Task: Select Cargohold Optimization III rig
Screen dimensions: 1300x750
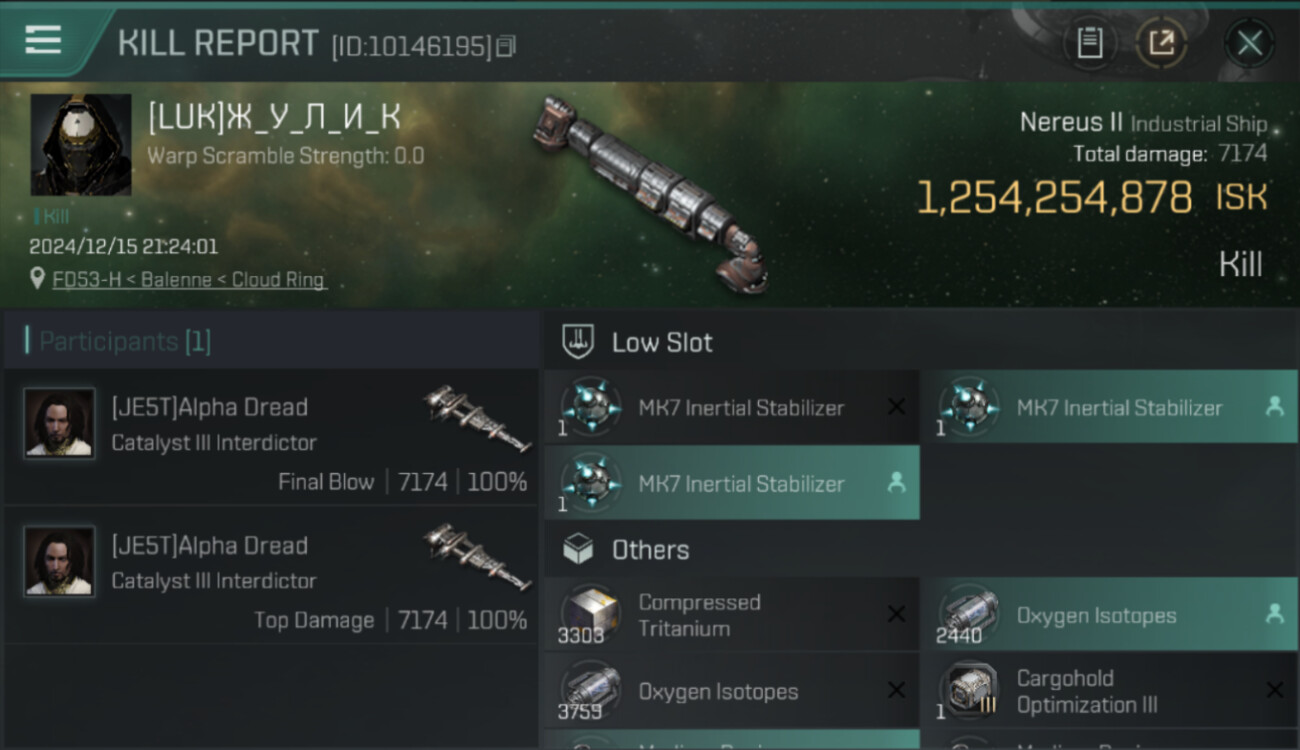Action: tap(1108, 691)
